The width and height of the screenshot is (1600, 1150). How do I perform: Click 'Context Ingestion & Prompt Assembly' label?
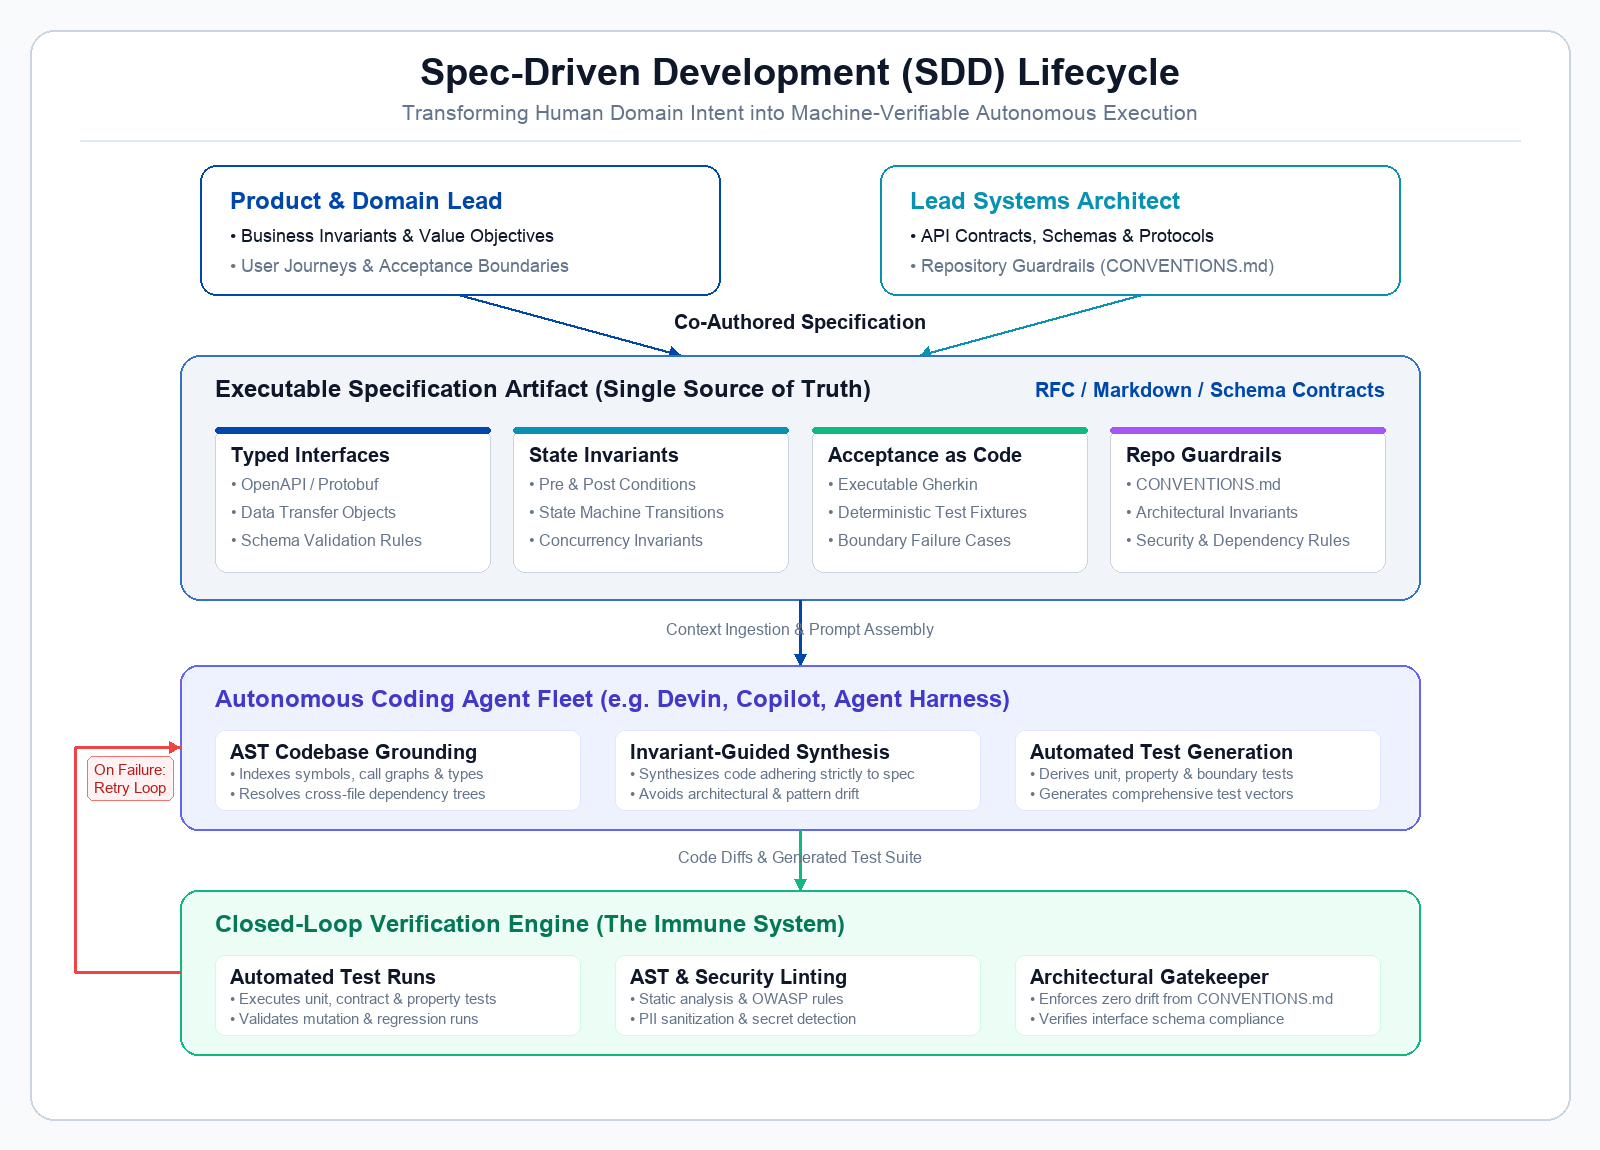coord(800,629)
